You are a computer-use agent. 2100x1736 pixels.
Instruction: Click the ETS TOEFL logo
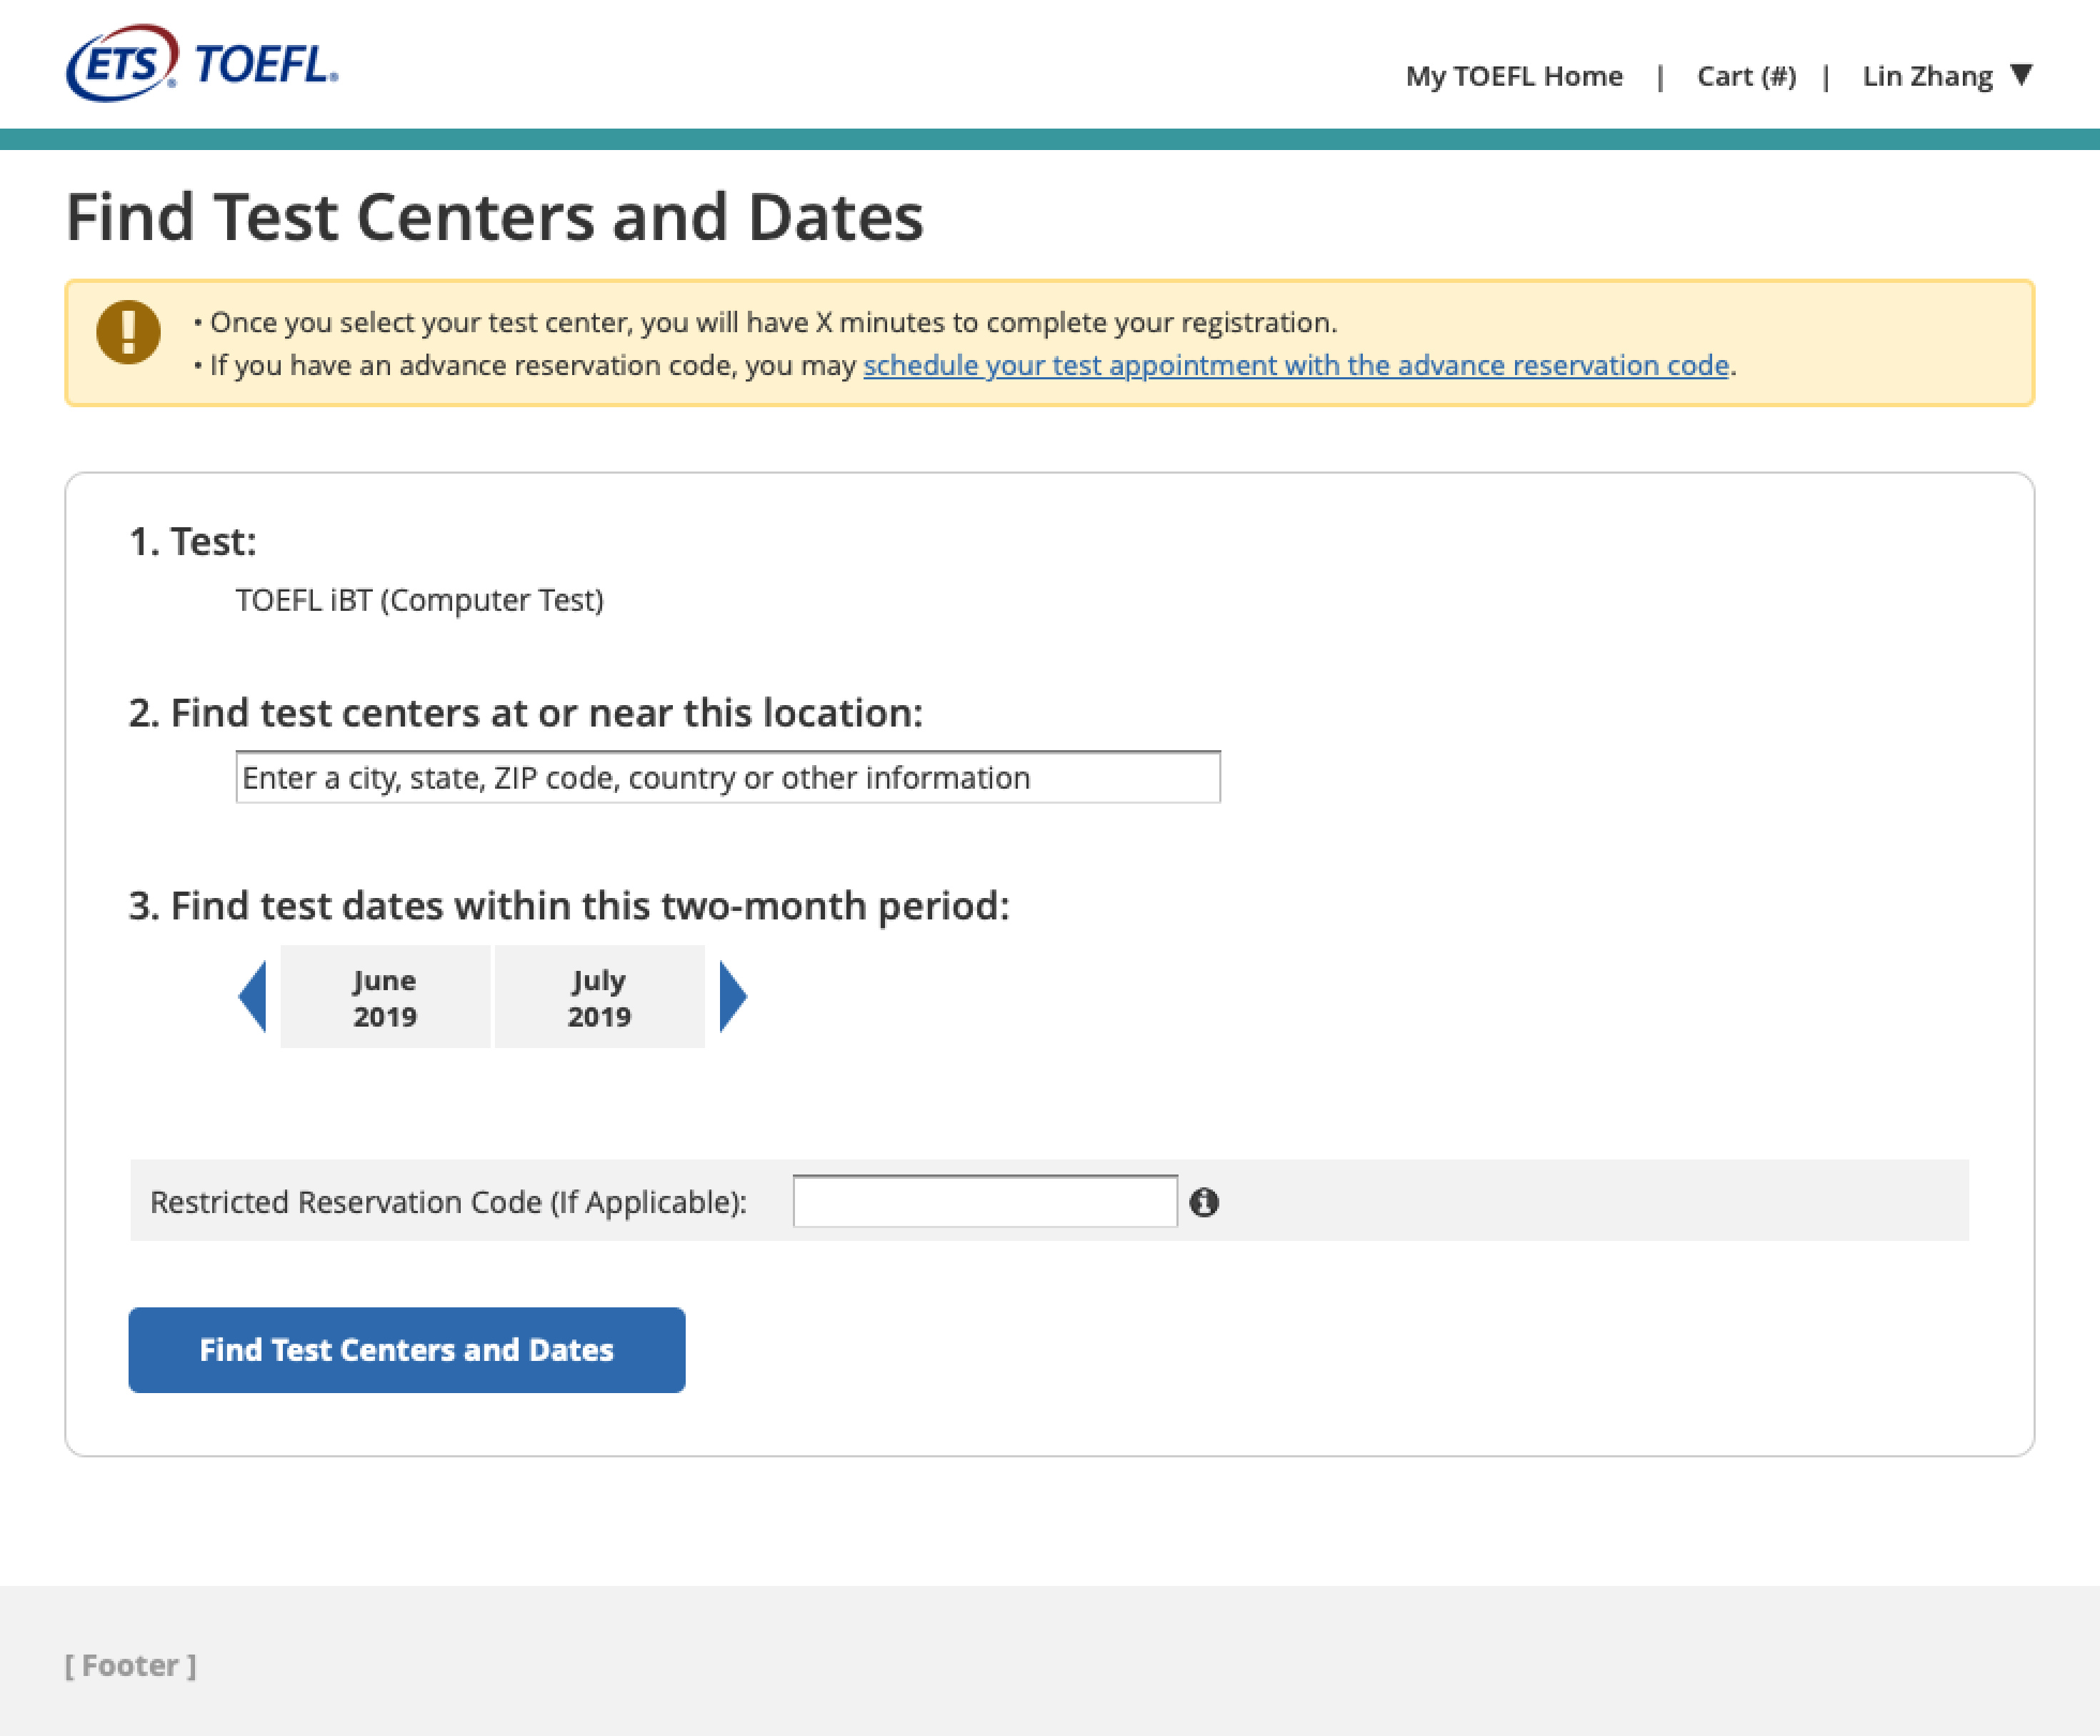202,64
